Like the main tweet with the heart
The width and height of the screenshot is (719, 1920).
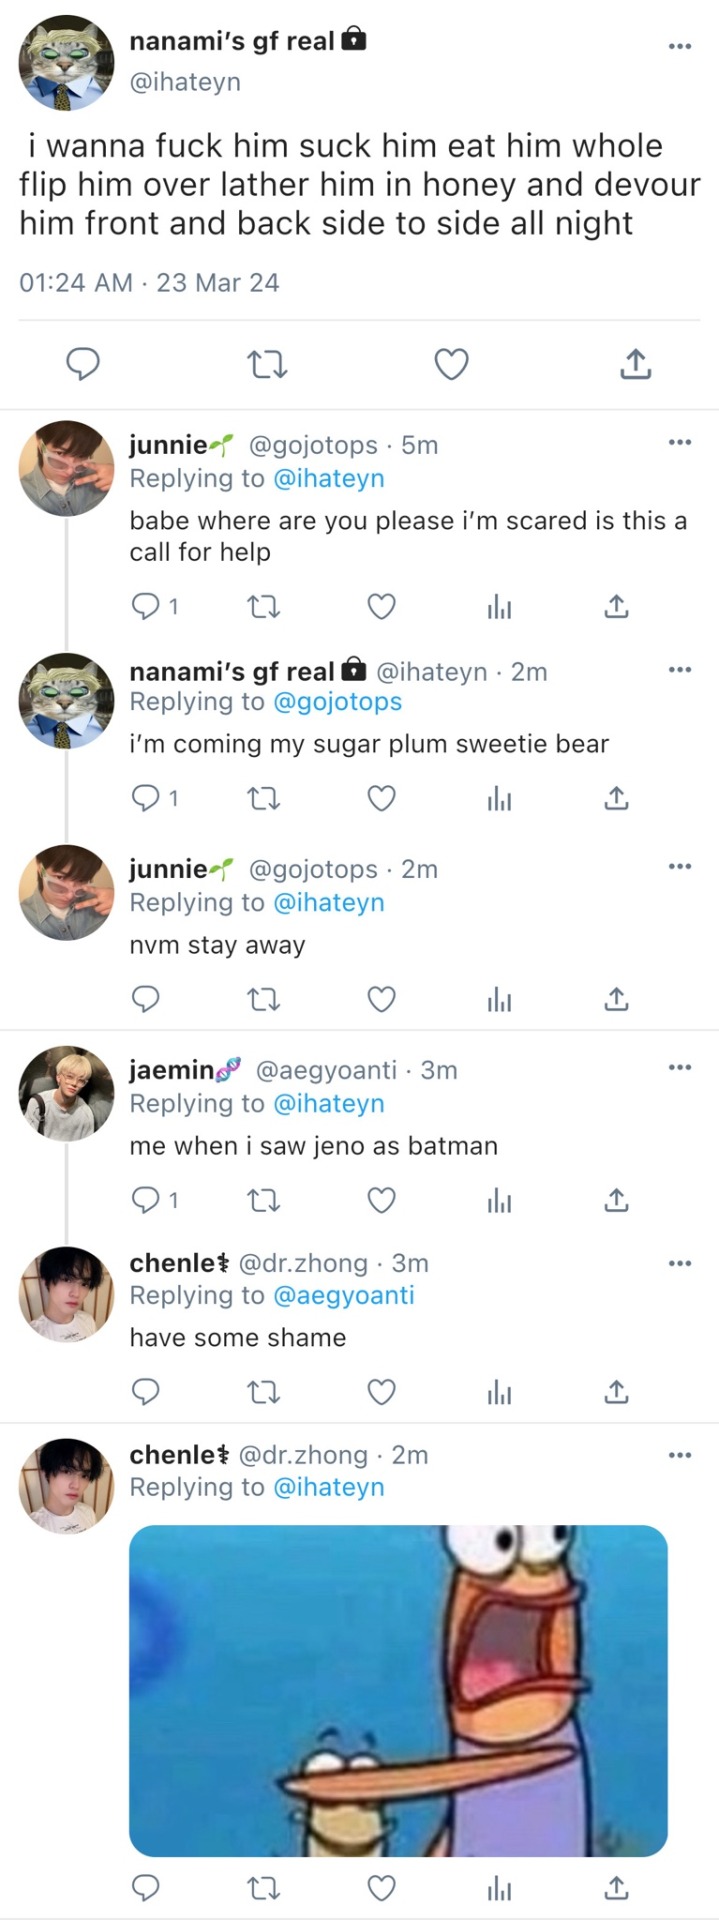(x=451, y=364)
